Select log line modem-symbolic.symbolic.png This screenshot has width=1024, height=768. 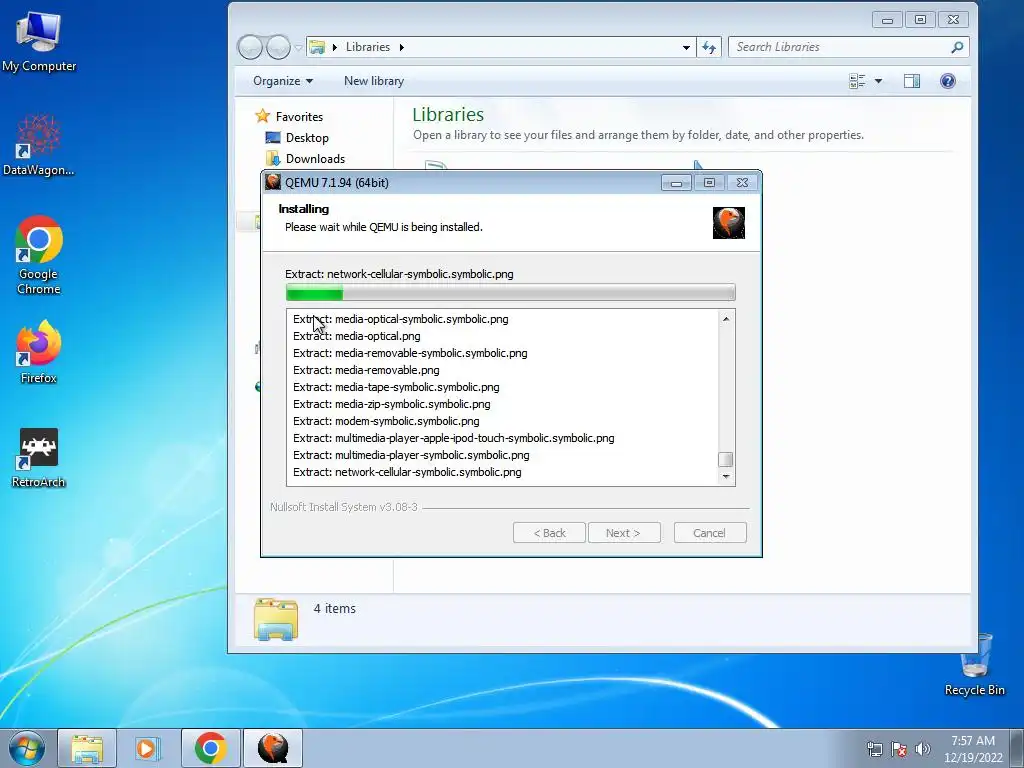pos(386,421)
